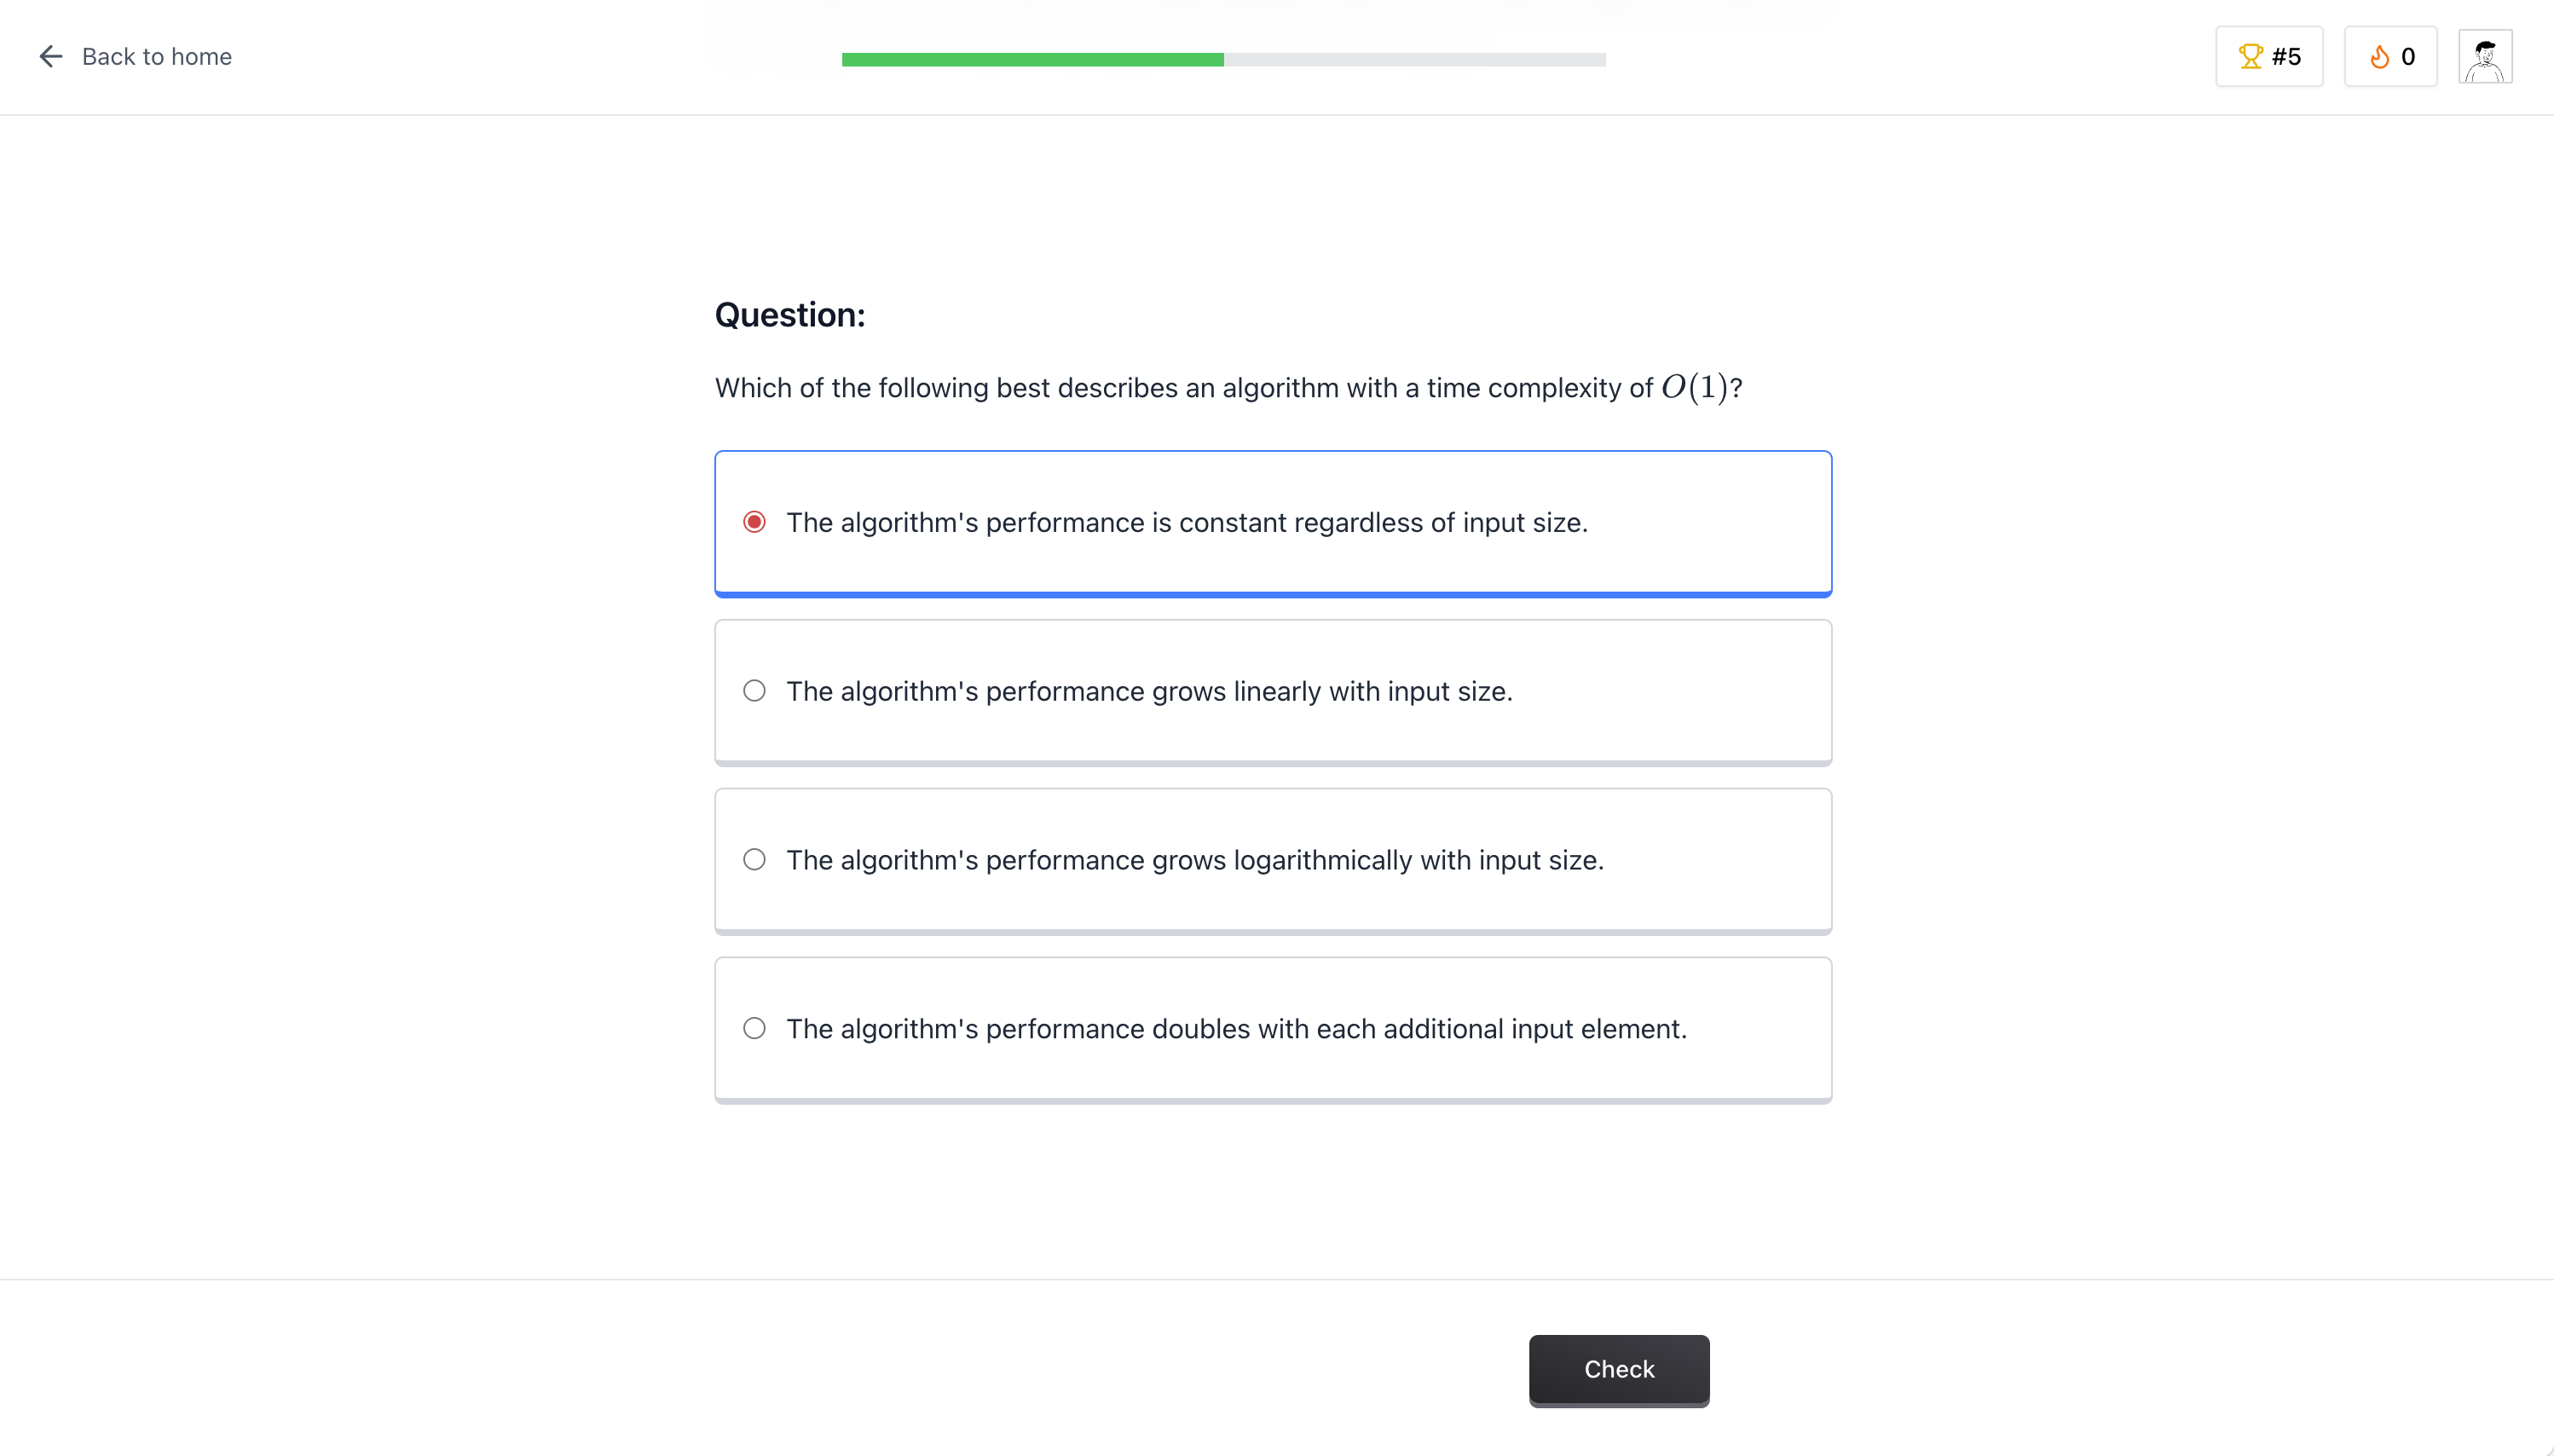Screen dimensions: 2554x1456
Task: Go back via Back to home link
Action: 157,57
